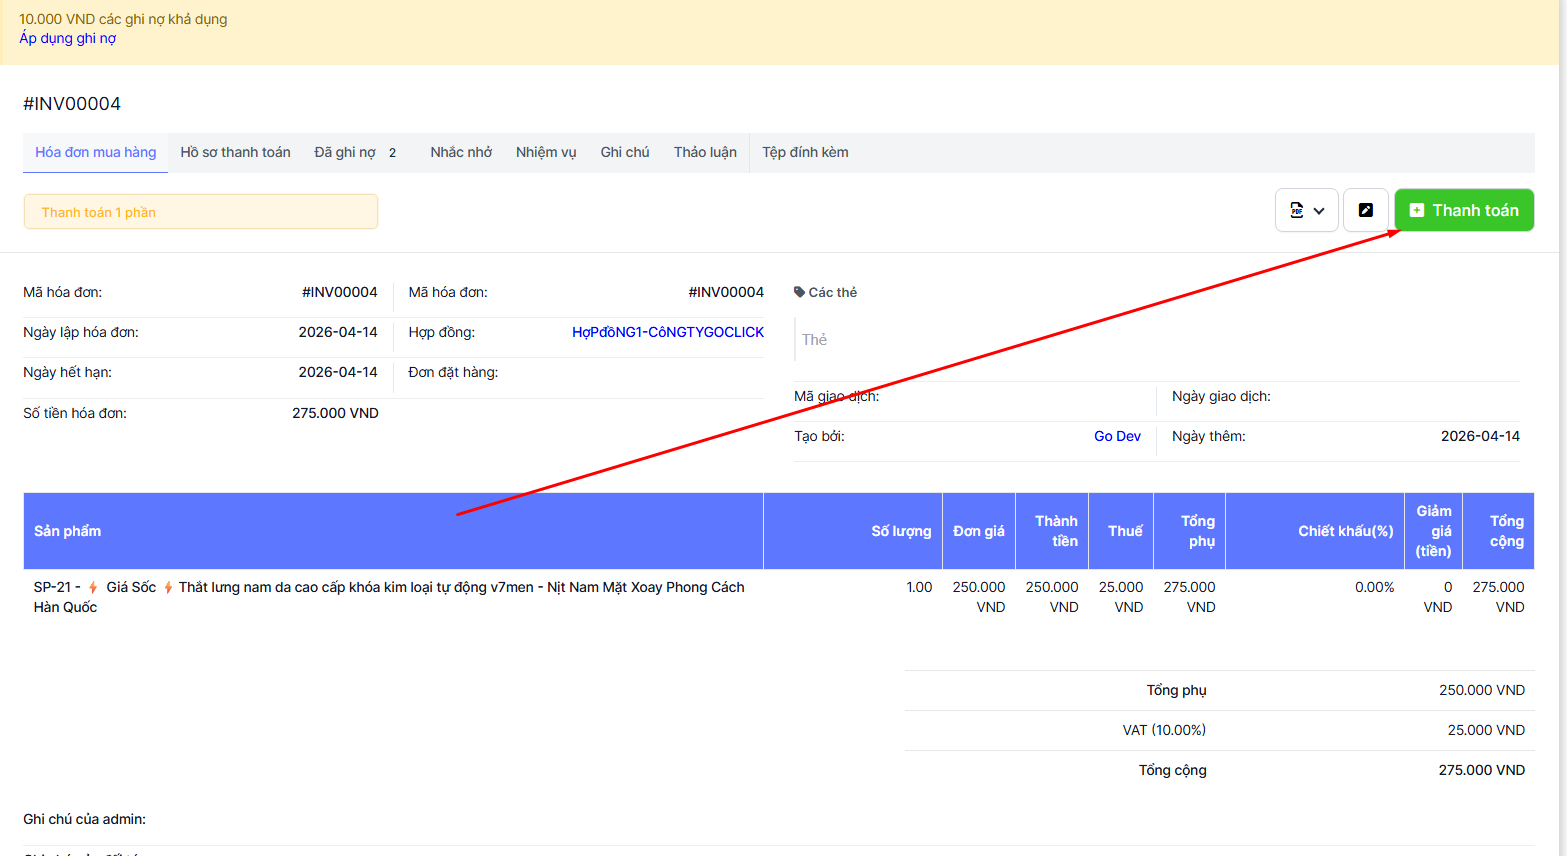Click the Thẻ tags input field
Image resolution: width=1567 pixels, height=856 pixels.
point(1150,340)
